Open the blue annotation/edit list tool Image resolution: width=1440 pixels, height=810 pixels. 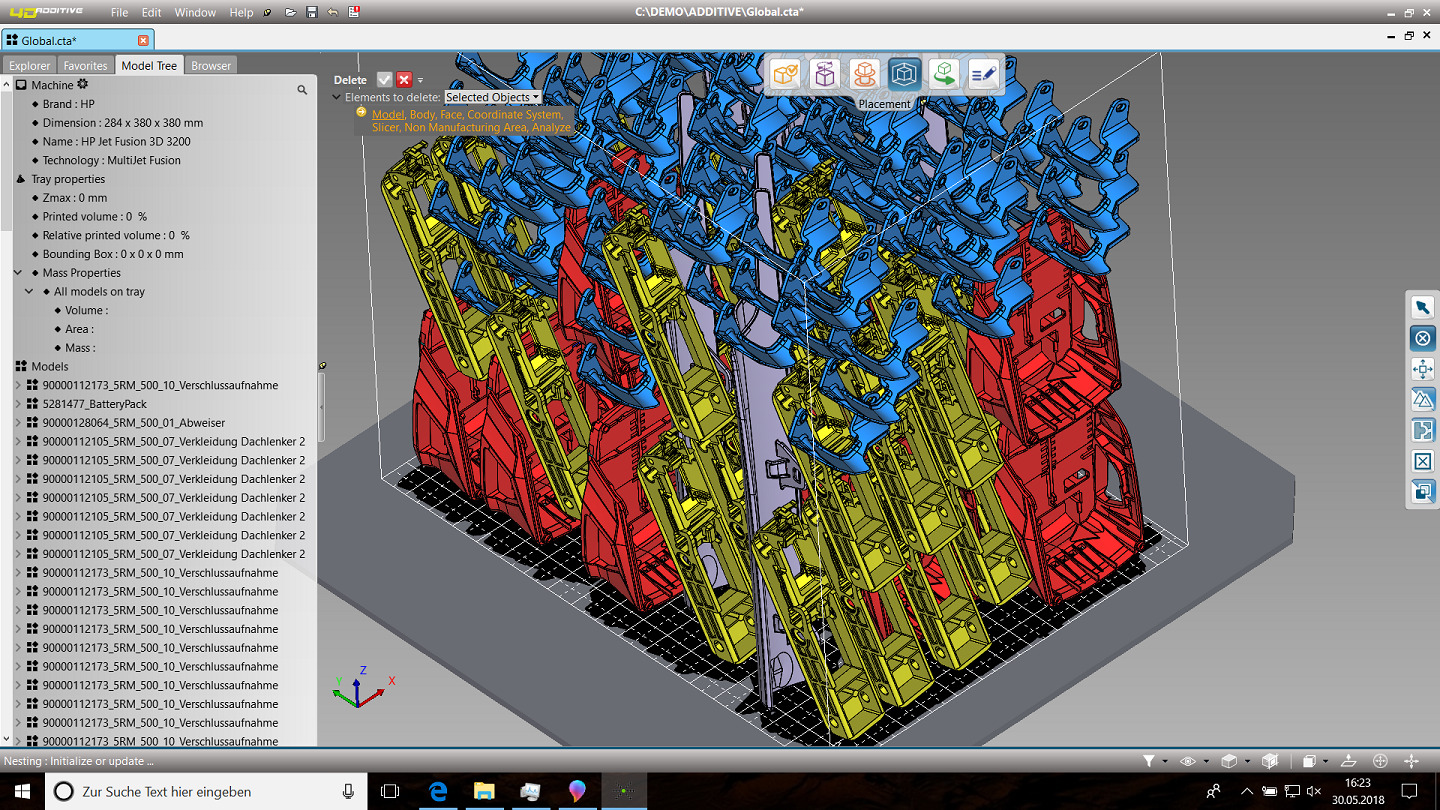[983, 73]
